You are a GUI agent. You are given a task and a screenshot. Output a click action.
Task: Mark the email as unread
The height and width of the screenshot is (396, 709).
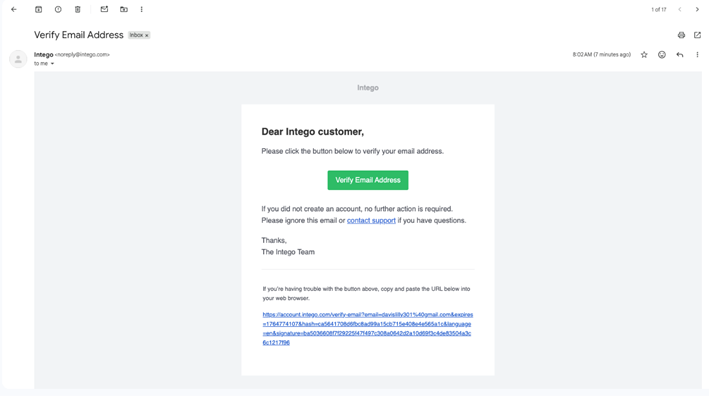tap(104, 9)
